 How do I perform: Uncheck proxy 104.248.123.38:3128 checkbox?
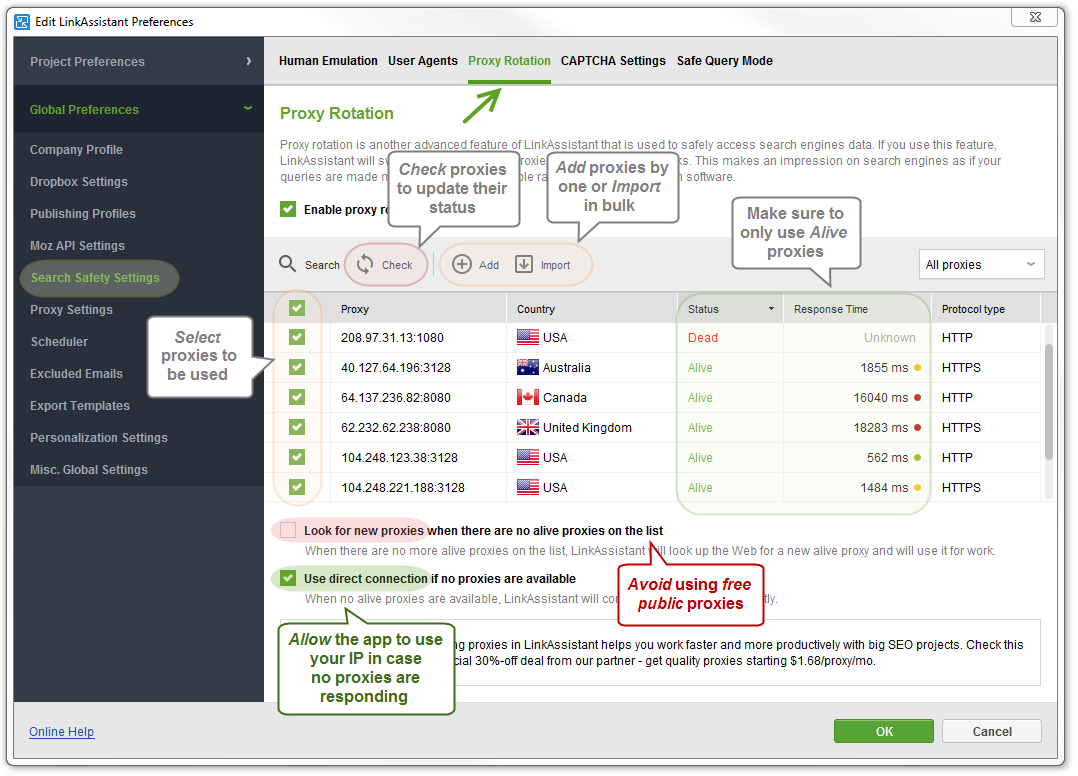coord(296,457)
